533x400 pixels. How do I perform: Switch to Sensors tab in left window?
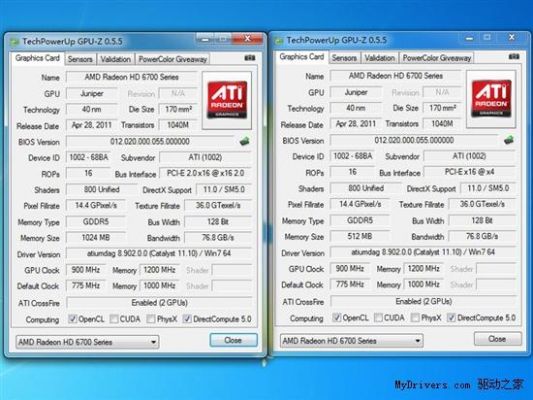(80, 59)
